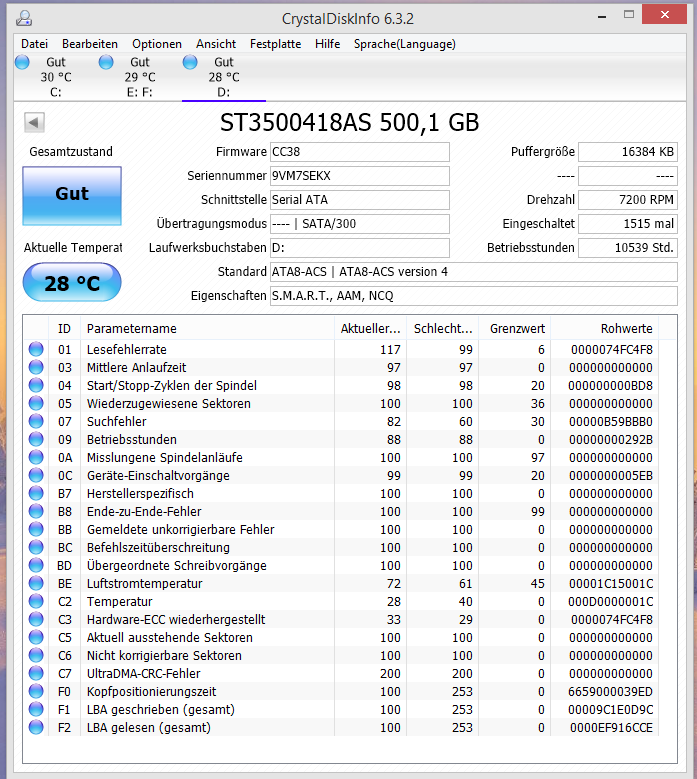Click the Rohwerte column header
This screenshot has height=779, width=697.
tap(605, 328)
